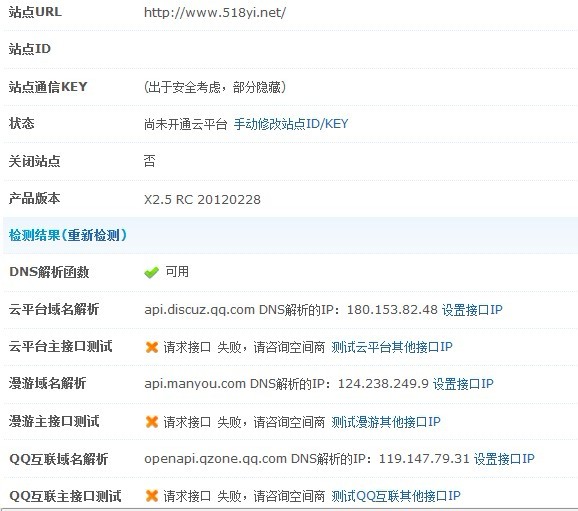
Task: Click orange X icon for 云平台主接口测试
Action: (x=152, y=347)
